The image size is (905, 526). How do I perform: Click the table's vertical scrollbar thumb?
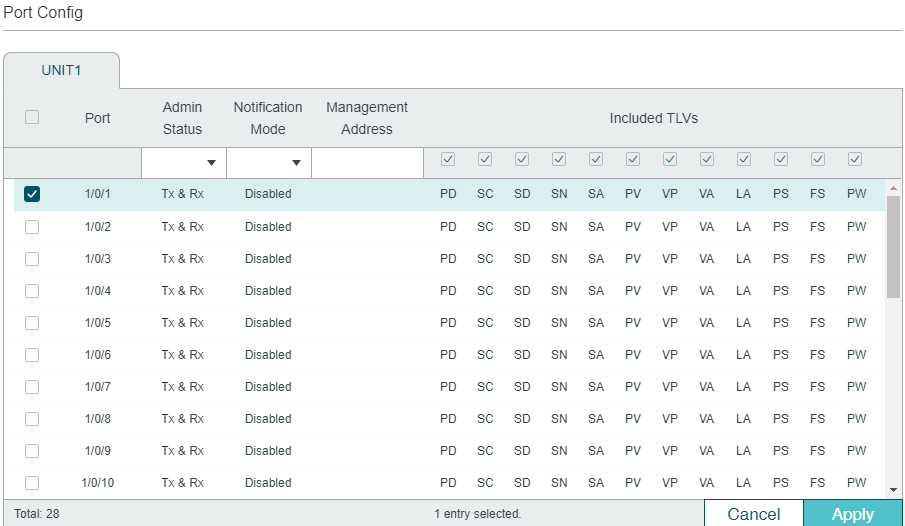click(893, 247)
